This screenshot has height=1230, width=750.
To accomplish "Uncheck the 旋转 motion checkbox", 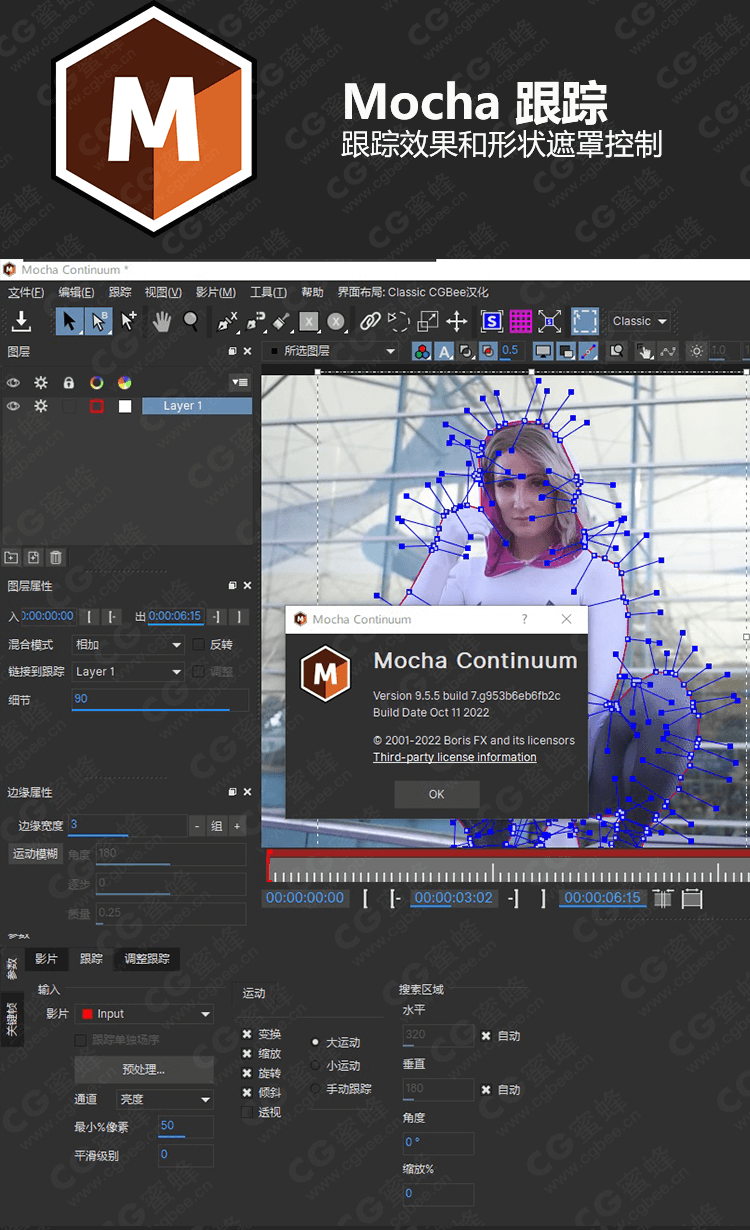I will coord(247,1073).
